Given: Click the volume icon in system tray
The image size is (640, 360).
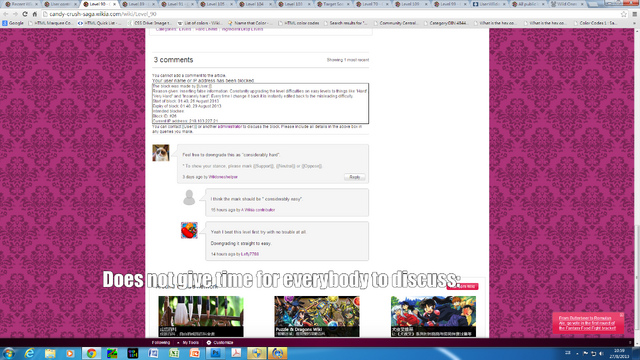Looking at the screenshot, I should (601, 353).
